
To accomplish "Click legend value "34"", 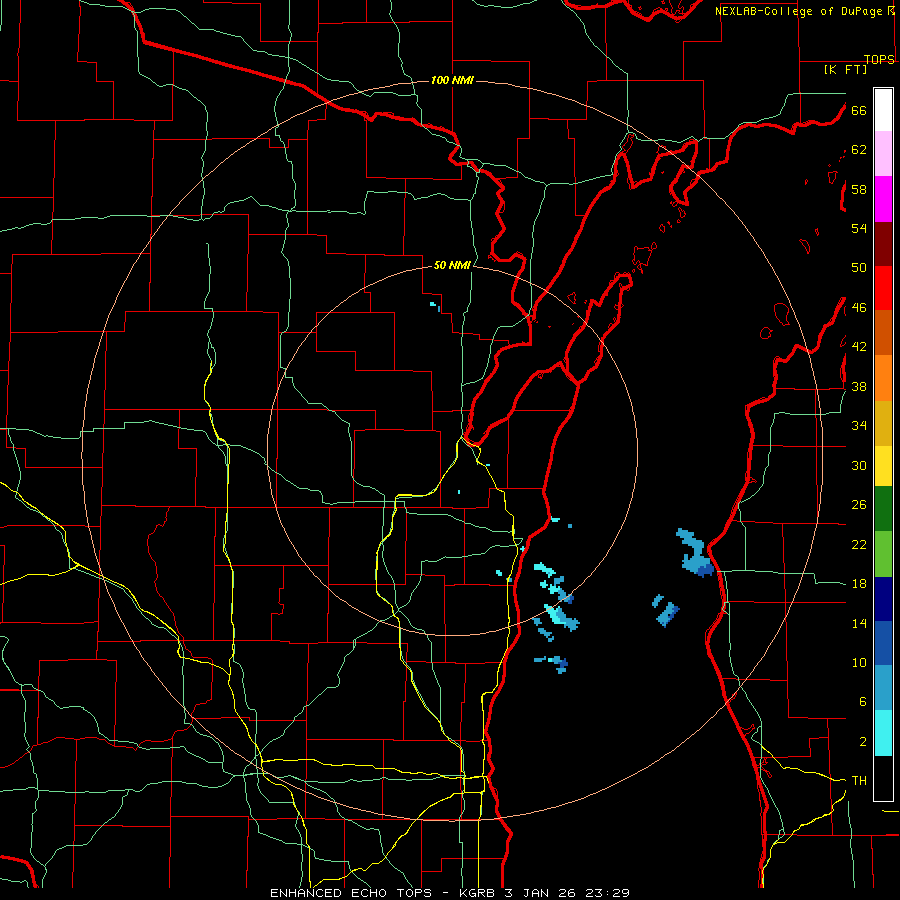I will pos(859,426).
